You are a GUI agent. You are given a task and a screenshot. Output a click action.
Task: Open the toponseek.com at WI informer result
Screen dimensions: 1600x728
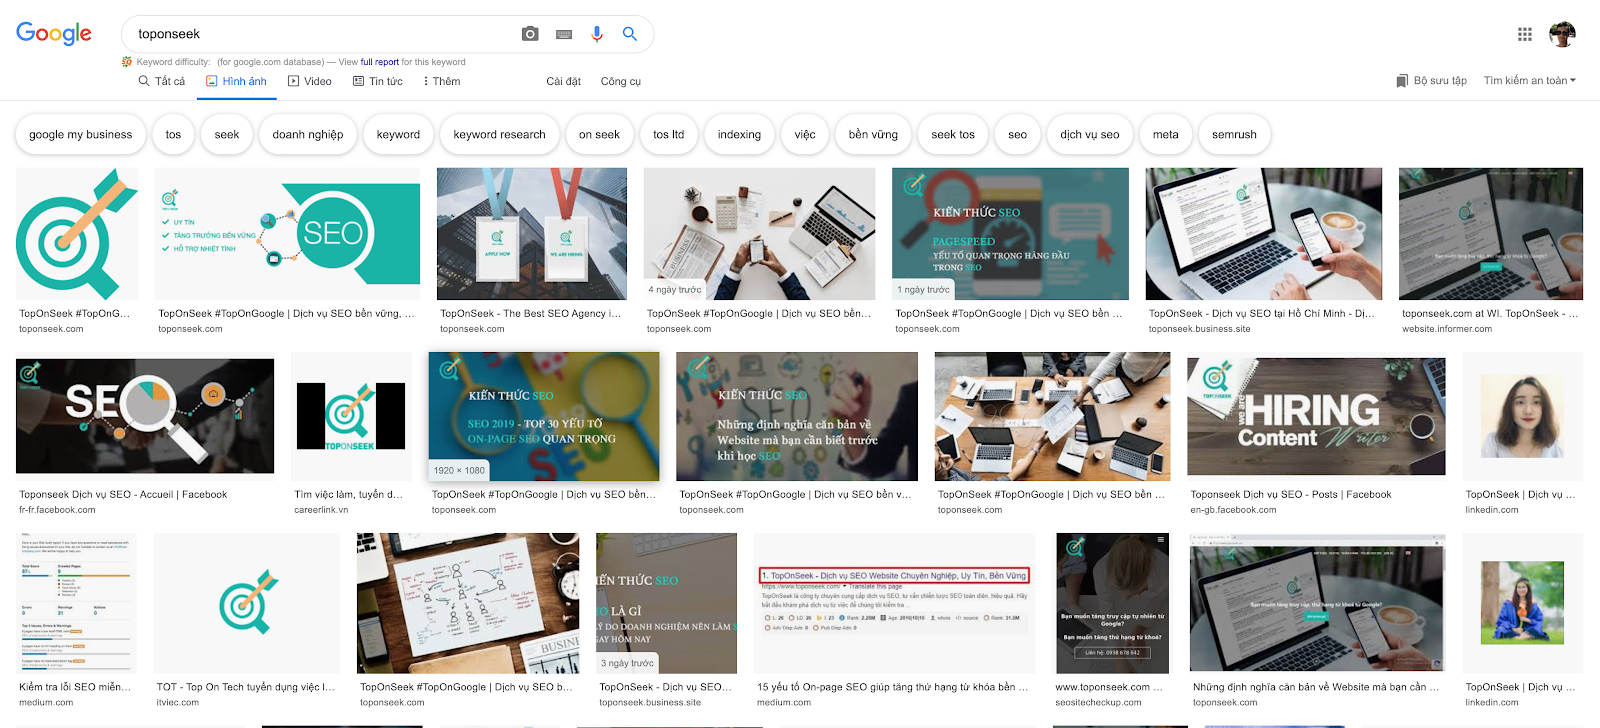tap(1490, 313)
